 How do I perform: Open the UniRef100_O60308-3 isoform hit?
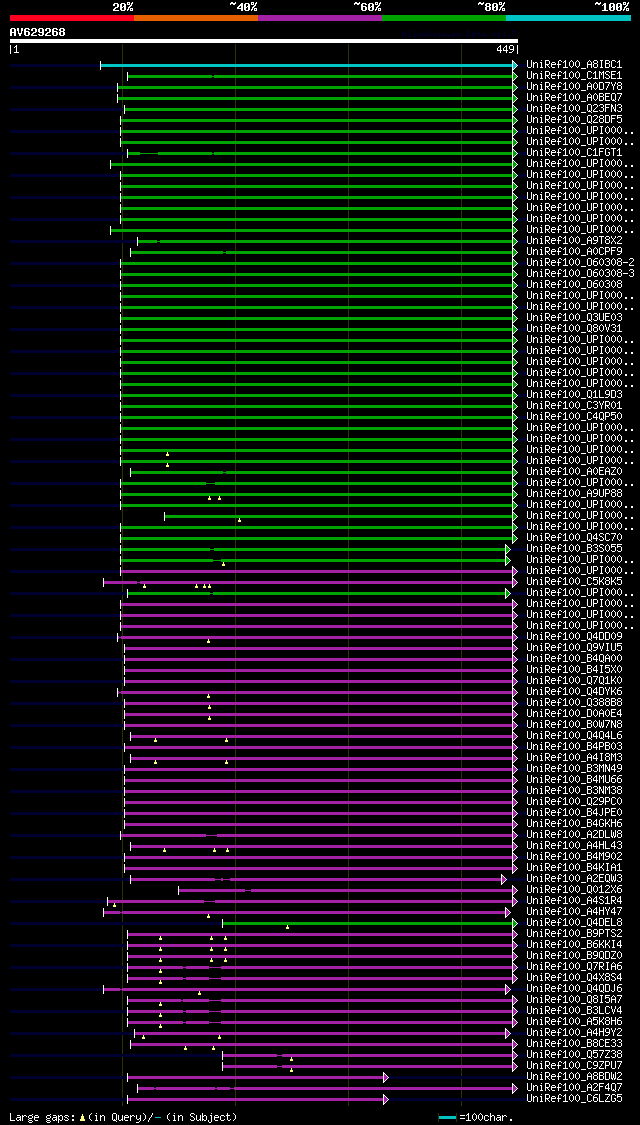click(x=580, y=273)
